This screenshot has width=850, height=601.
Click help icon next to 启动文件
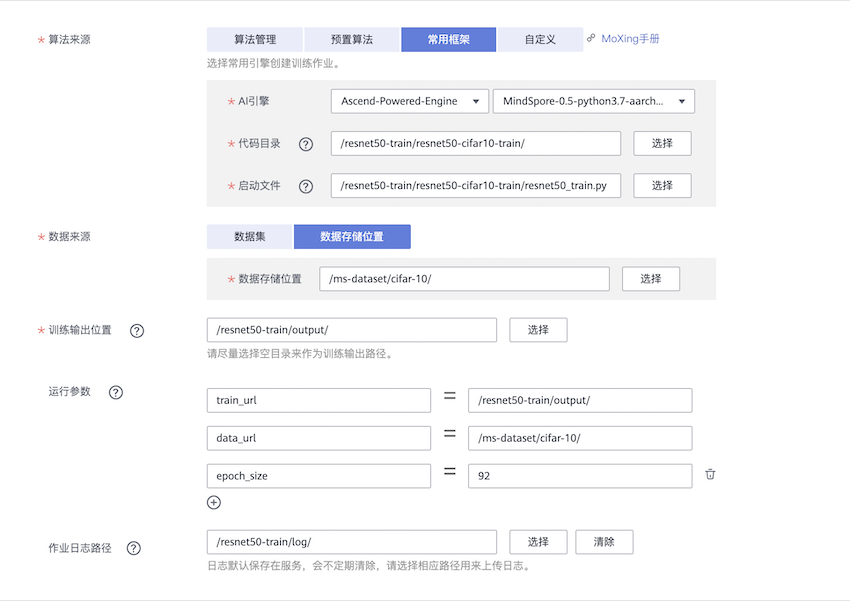(306, 186)
